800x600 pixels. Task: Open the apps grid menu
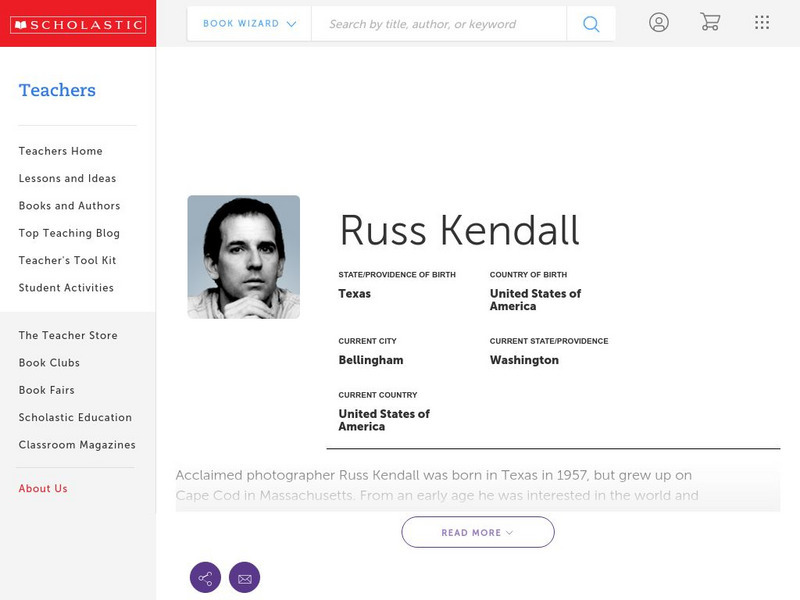pyautogui.click(x=762, y=22)
